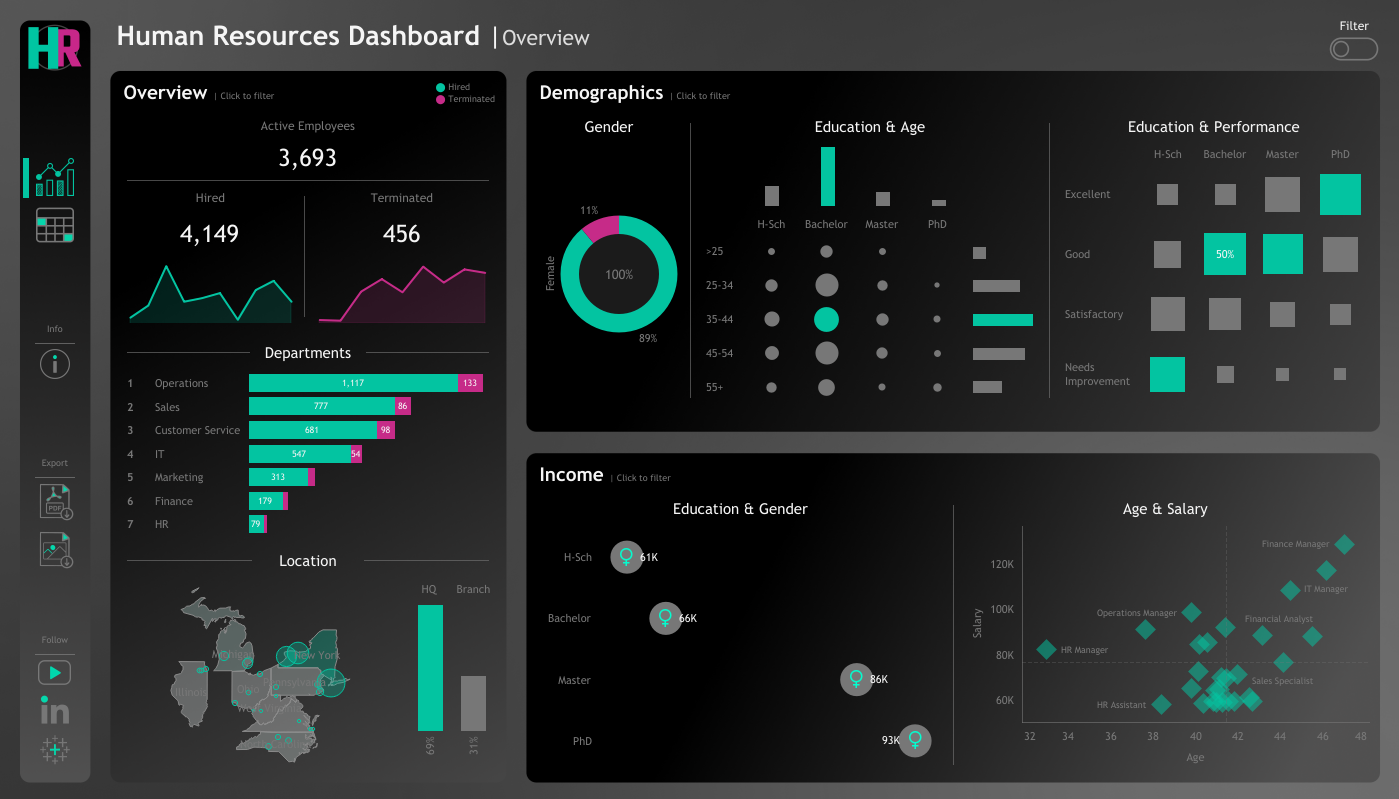The height and width of the screenshot is (799, 1399).
Task: Open the Overview chart dashboard icon
Action: point(55,177)
